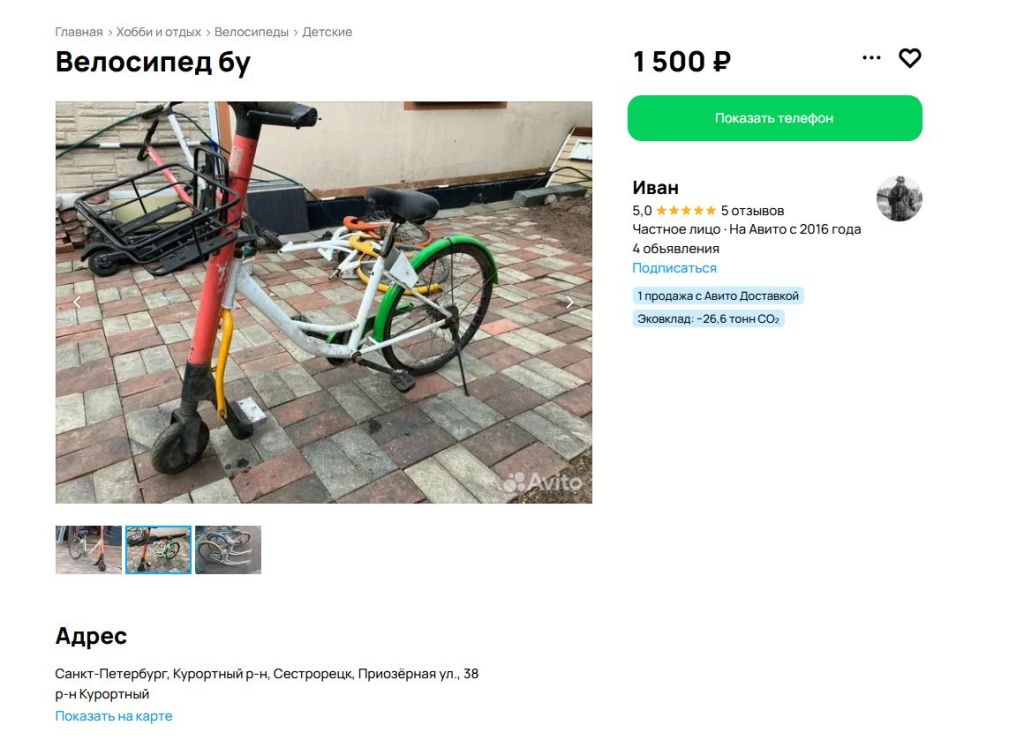1024x740 pixels.
Task: Subscribe to seller via Подписаться link
Action: coord(674,268)
